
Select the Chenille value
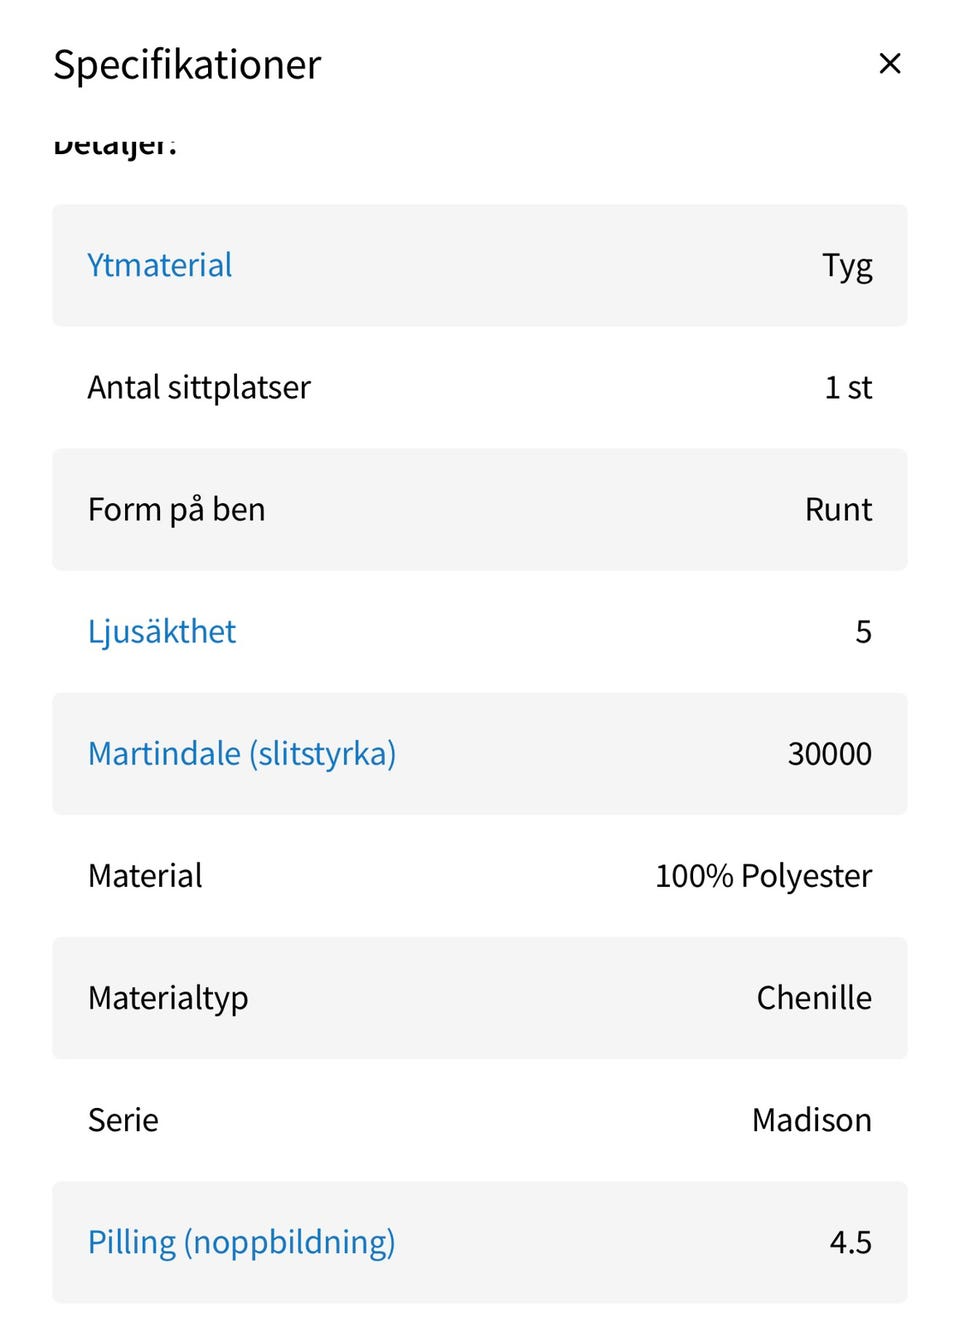click(x=814, y=997)
